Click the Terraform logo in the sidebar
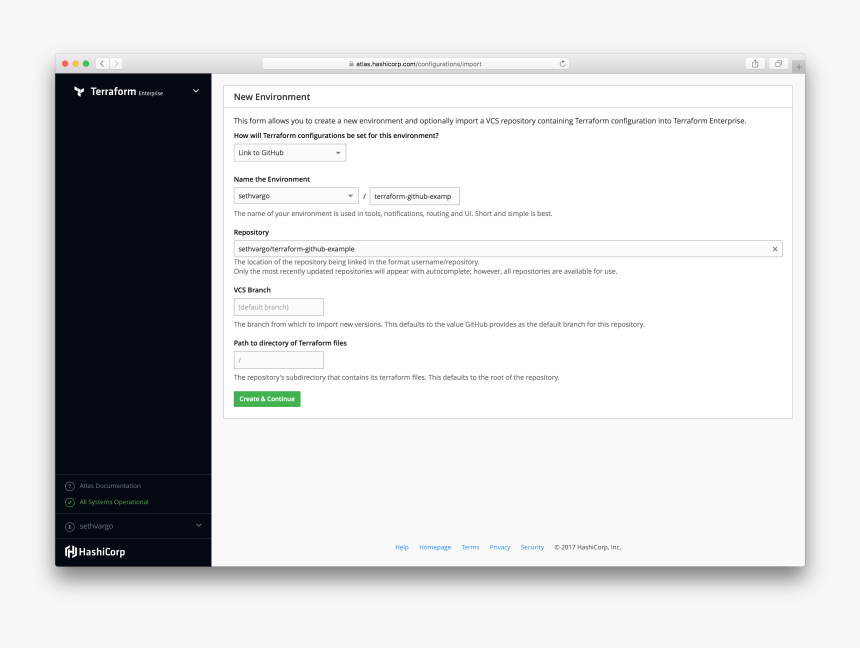 (x=77, y=91)
